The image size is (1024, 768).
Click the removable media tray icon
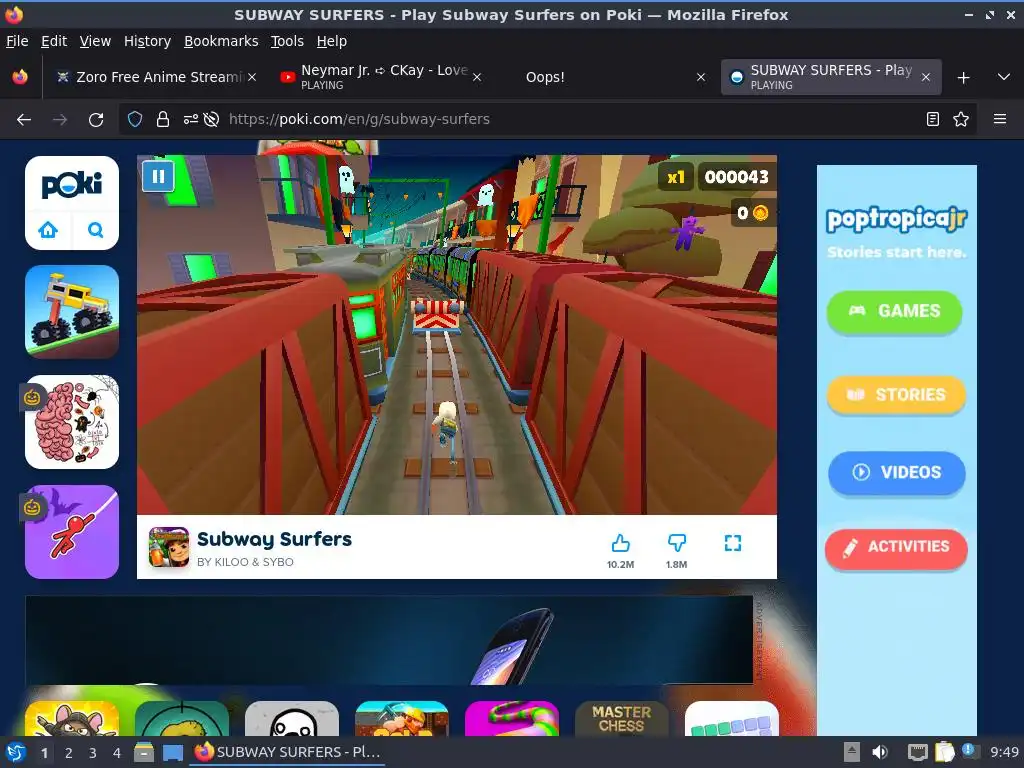(x=852, y=752)
